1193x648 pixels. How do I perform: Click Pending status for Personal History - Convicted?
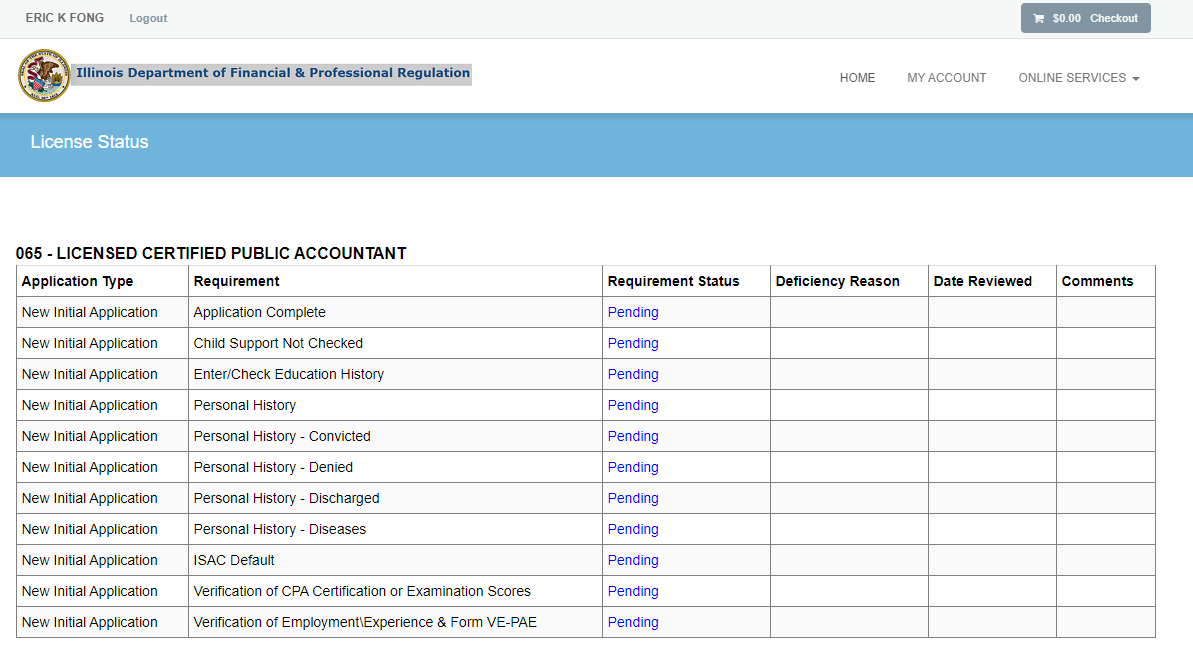[x=633, y=437]
